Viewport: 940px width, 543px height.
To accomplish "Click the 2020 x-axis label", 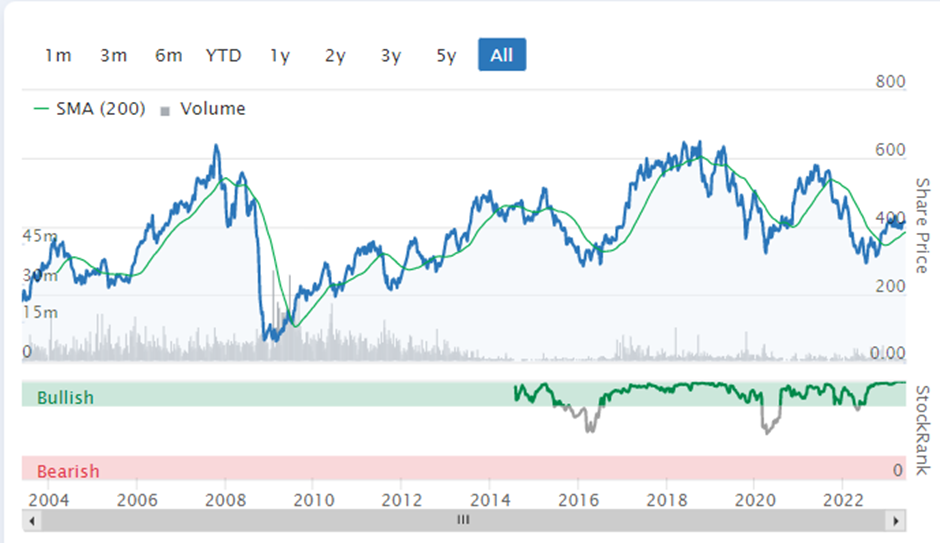I will (x=755, y=500).
